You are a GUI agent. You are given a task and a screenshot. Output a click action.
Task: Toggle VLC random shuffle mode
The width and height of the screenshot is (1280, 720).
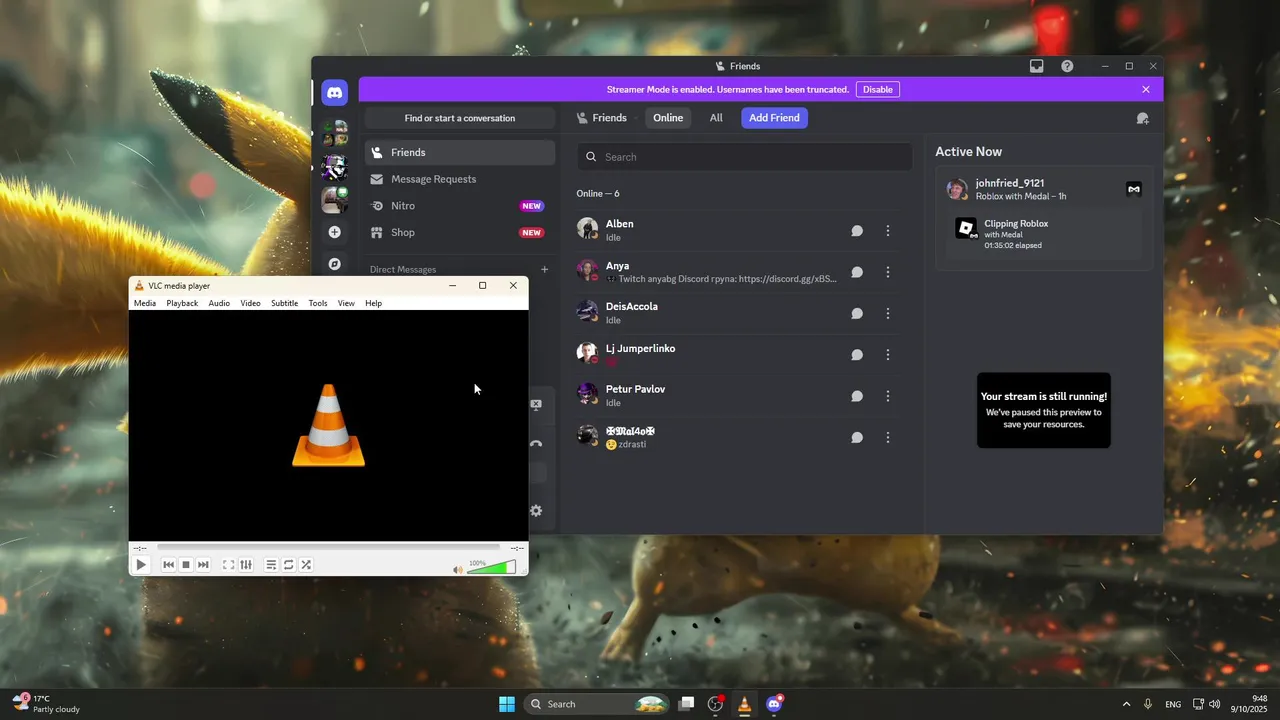pyautogui.click(x=306, y=565)
